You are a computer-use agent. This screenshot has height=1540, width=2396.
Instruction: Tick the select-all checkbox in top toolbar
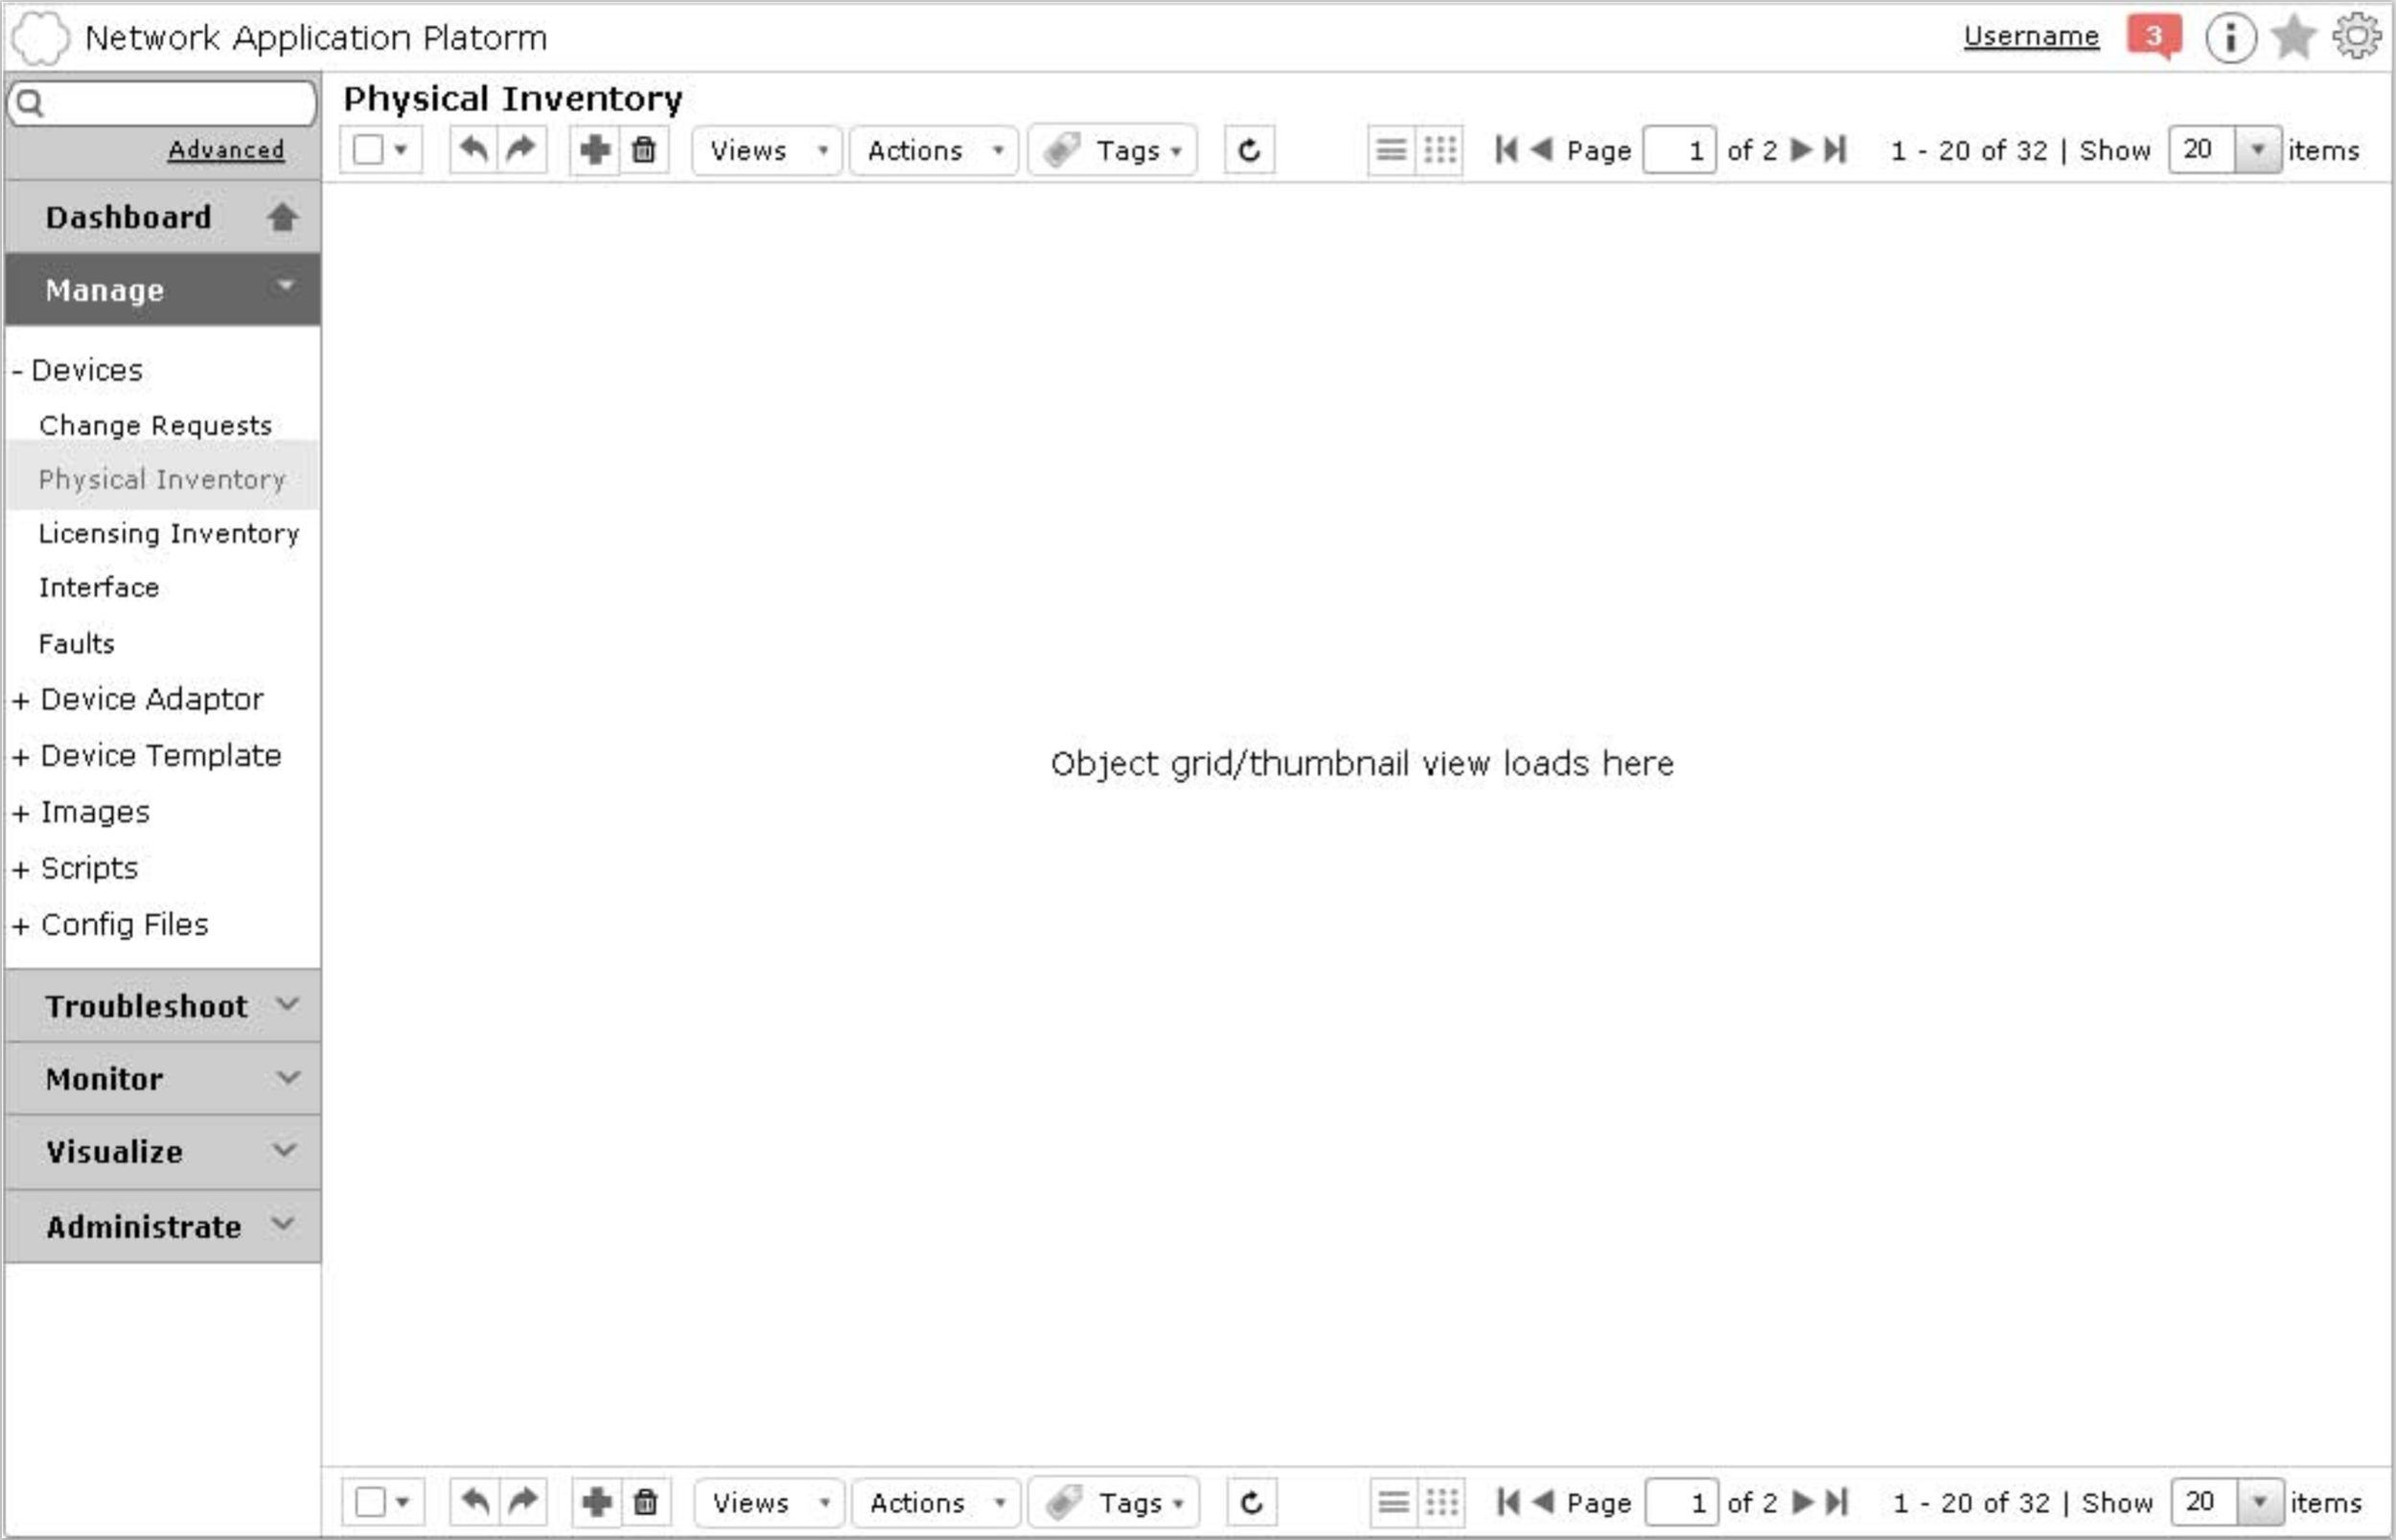[368, 150]
